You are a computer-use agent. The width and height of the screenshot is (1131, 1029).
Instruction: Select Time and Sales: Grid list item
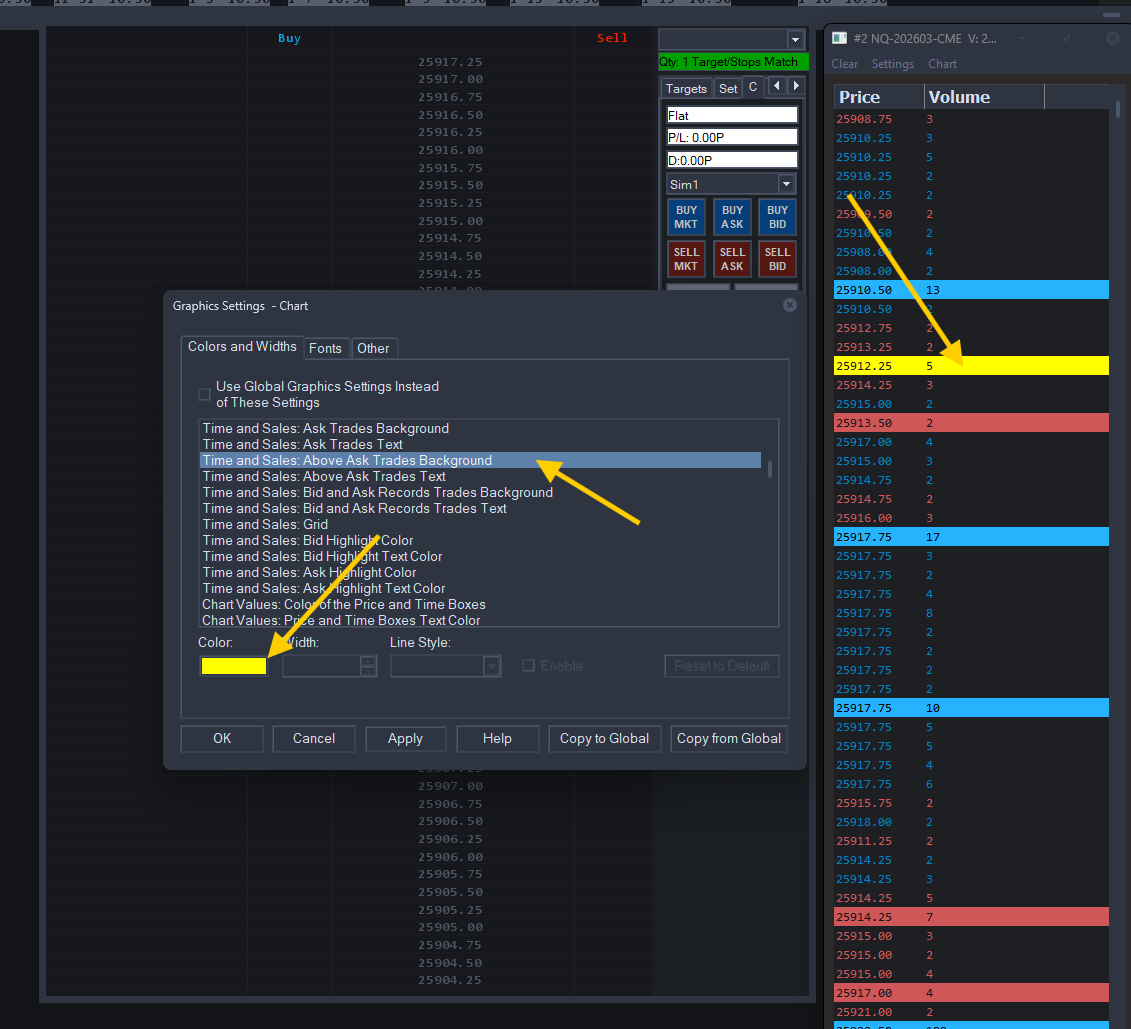tap(265, 524)
